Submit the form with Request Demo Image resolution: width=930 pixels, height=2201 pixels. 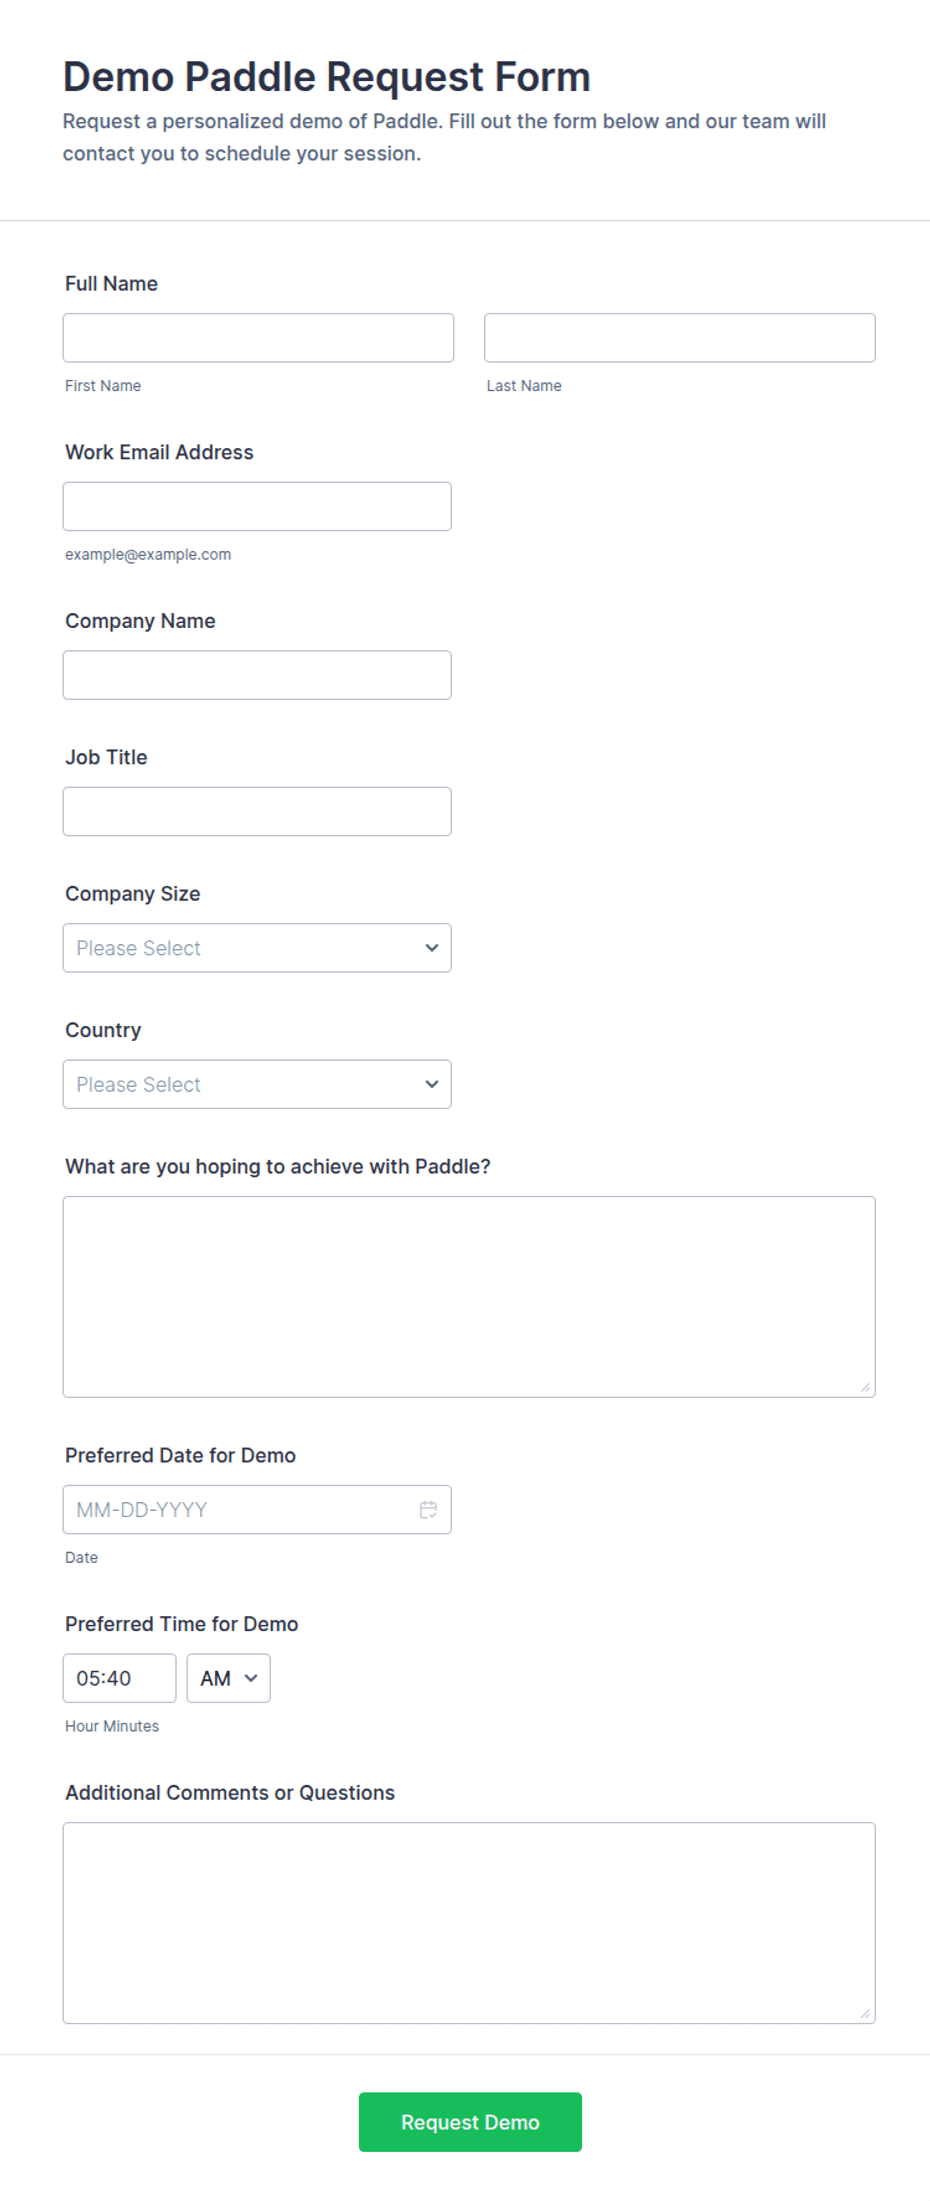(470, 2122)
